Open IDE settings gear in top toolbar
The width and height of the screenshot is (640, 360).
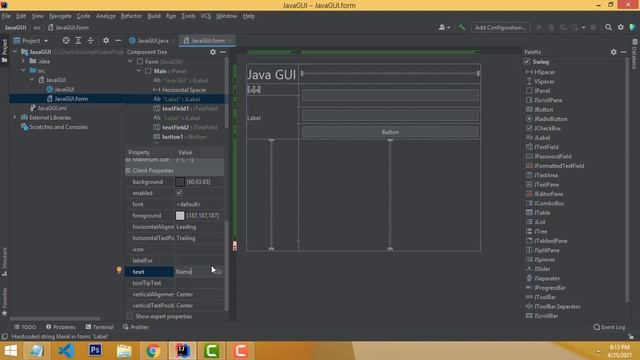pos(620,27)
